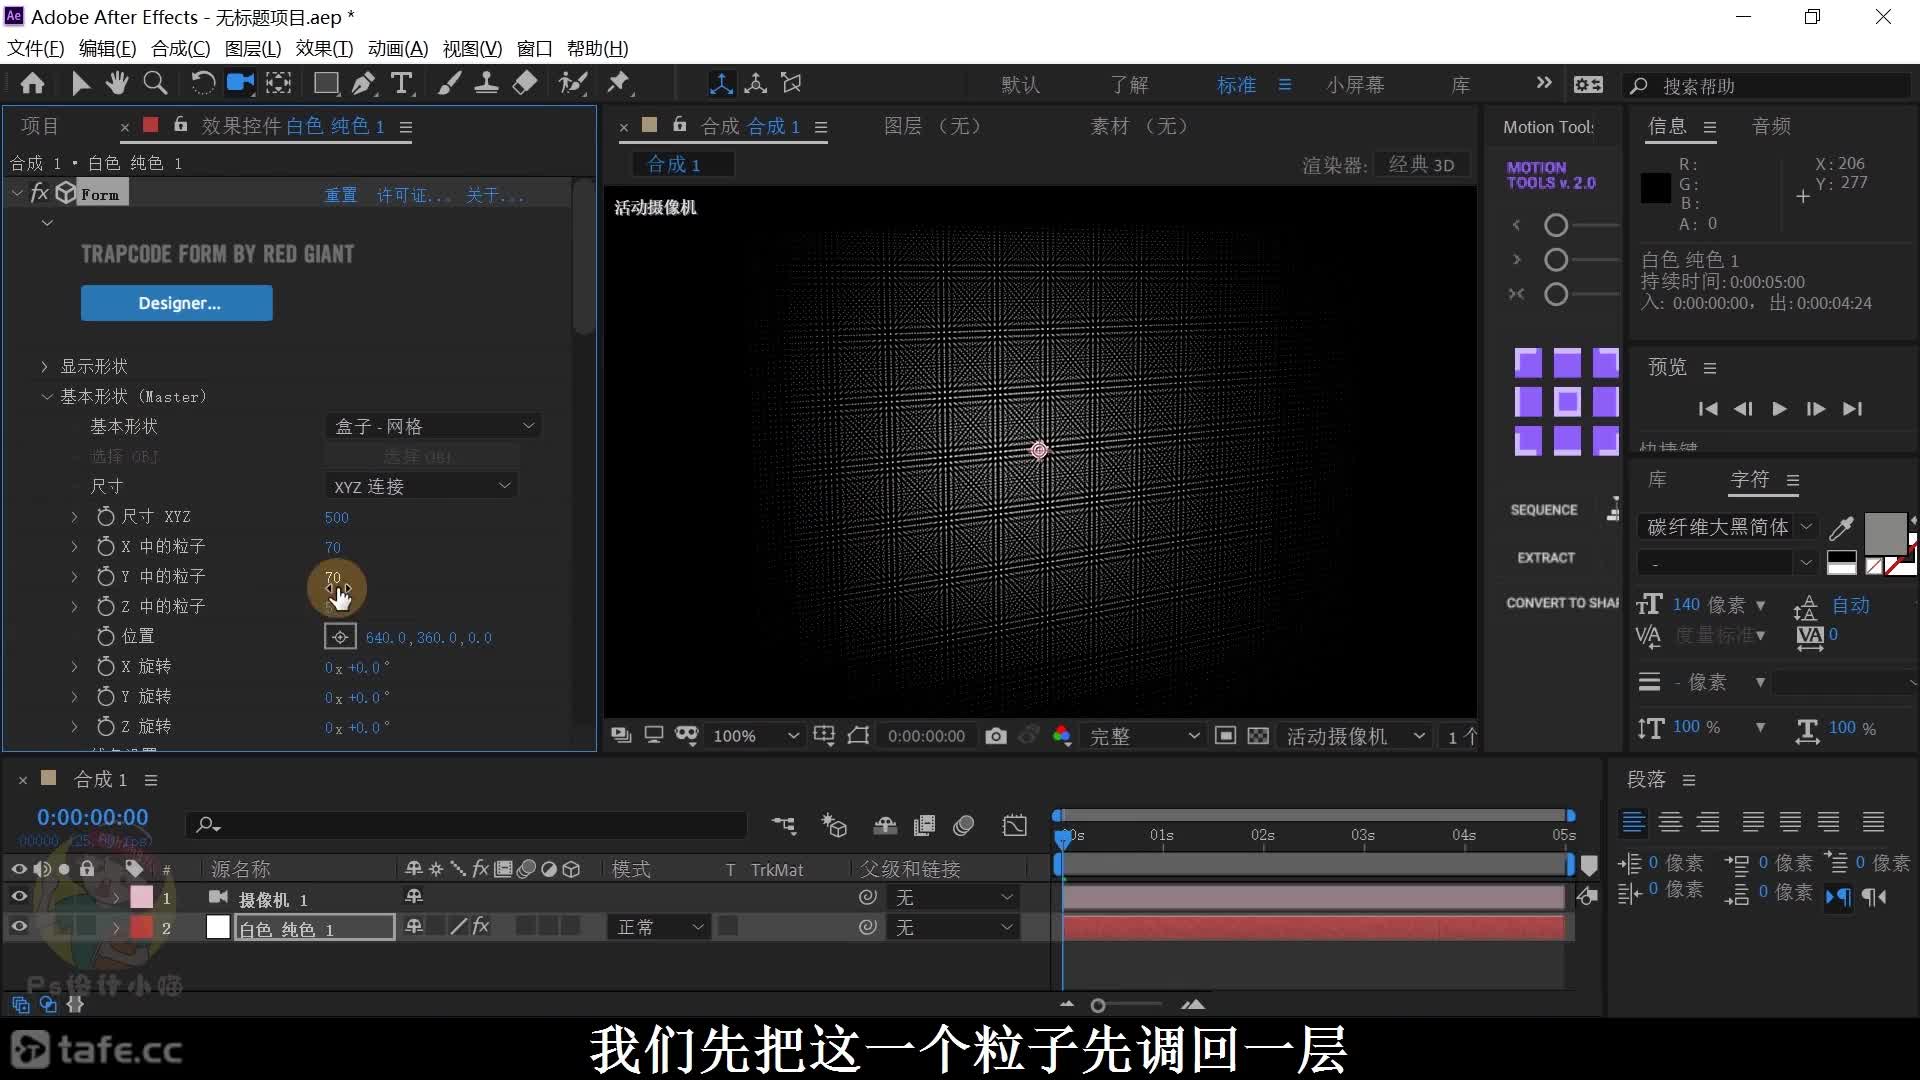The width and height of the screenshot is (1920, 1080).
Task: Enable motion blur switch in timeline header
Action: pos(964,825)
